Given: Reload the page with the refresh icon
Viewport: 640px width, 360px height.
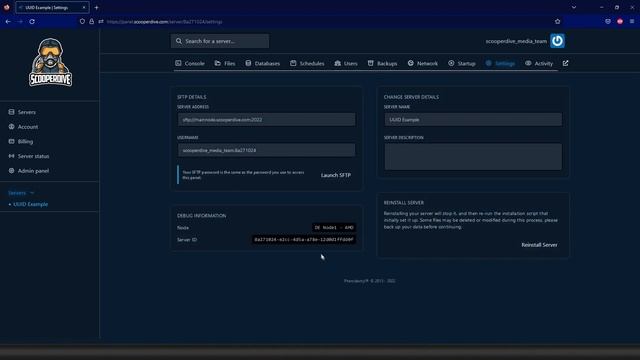Looking at the screenshot, I should pyautogui.click(x=32, y=21).
